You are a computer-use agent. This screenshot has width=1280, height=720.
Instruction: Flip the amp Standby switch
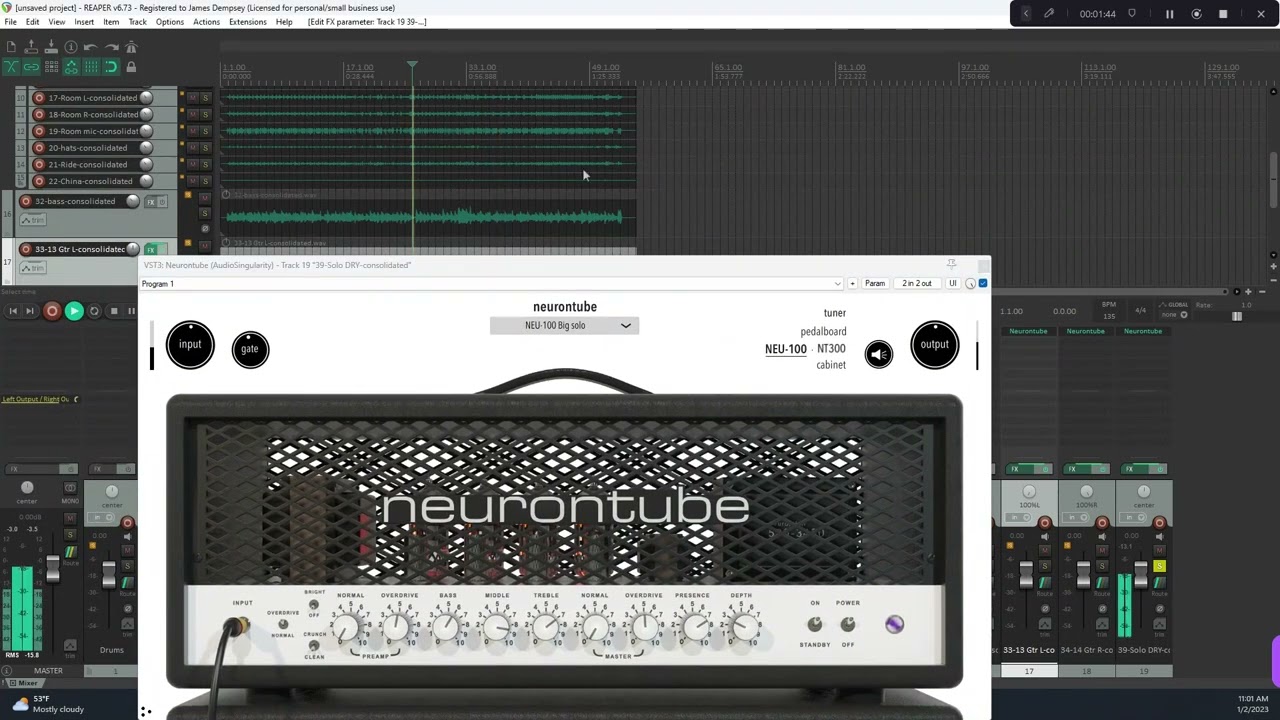tap(815, 625)
